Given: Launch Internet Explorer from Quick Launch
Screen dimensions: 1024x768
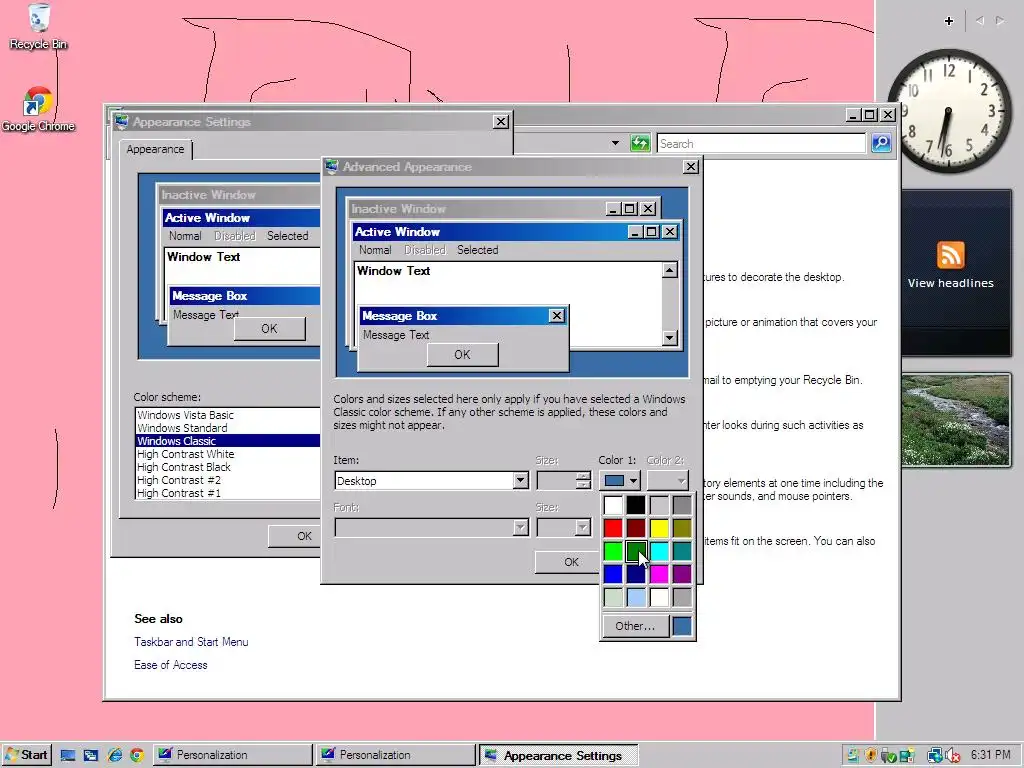Looking at the screenshot, I should pyautogui.click(x=114, y=755).
